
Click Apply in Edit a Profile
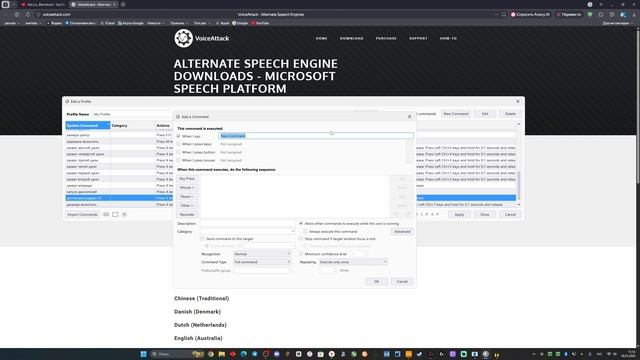(x=459, y=214)
